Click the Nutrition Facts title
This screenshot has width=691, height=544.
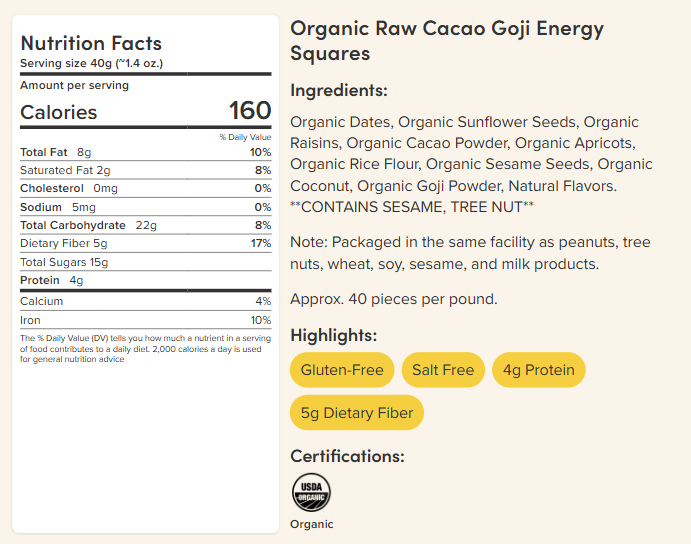(91, 43)
